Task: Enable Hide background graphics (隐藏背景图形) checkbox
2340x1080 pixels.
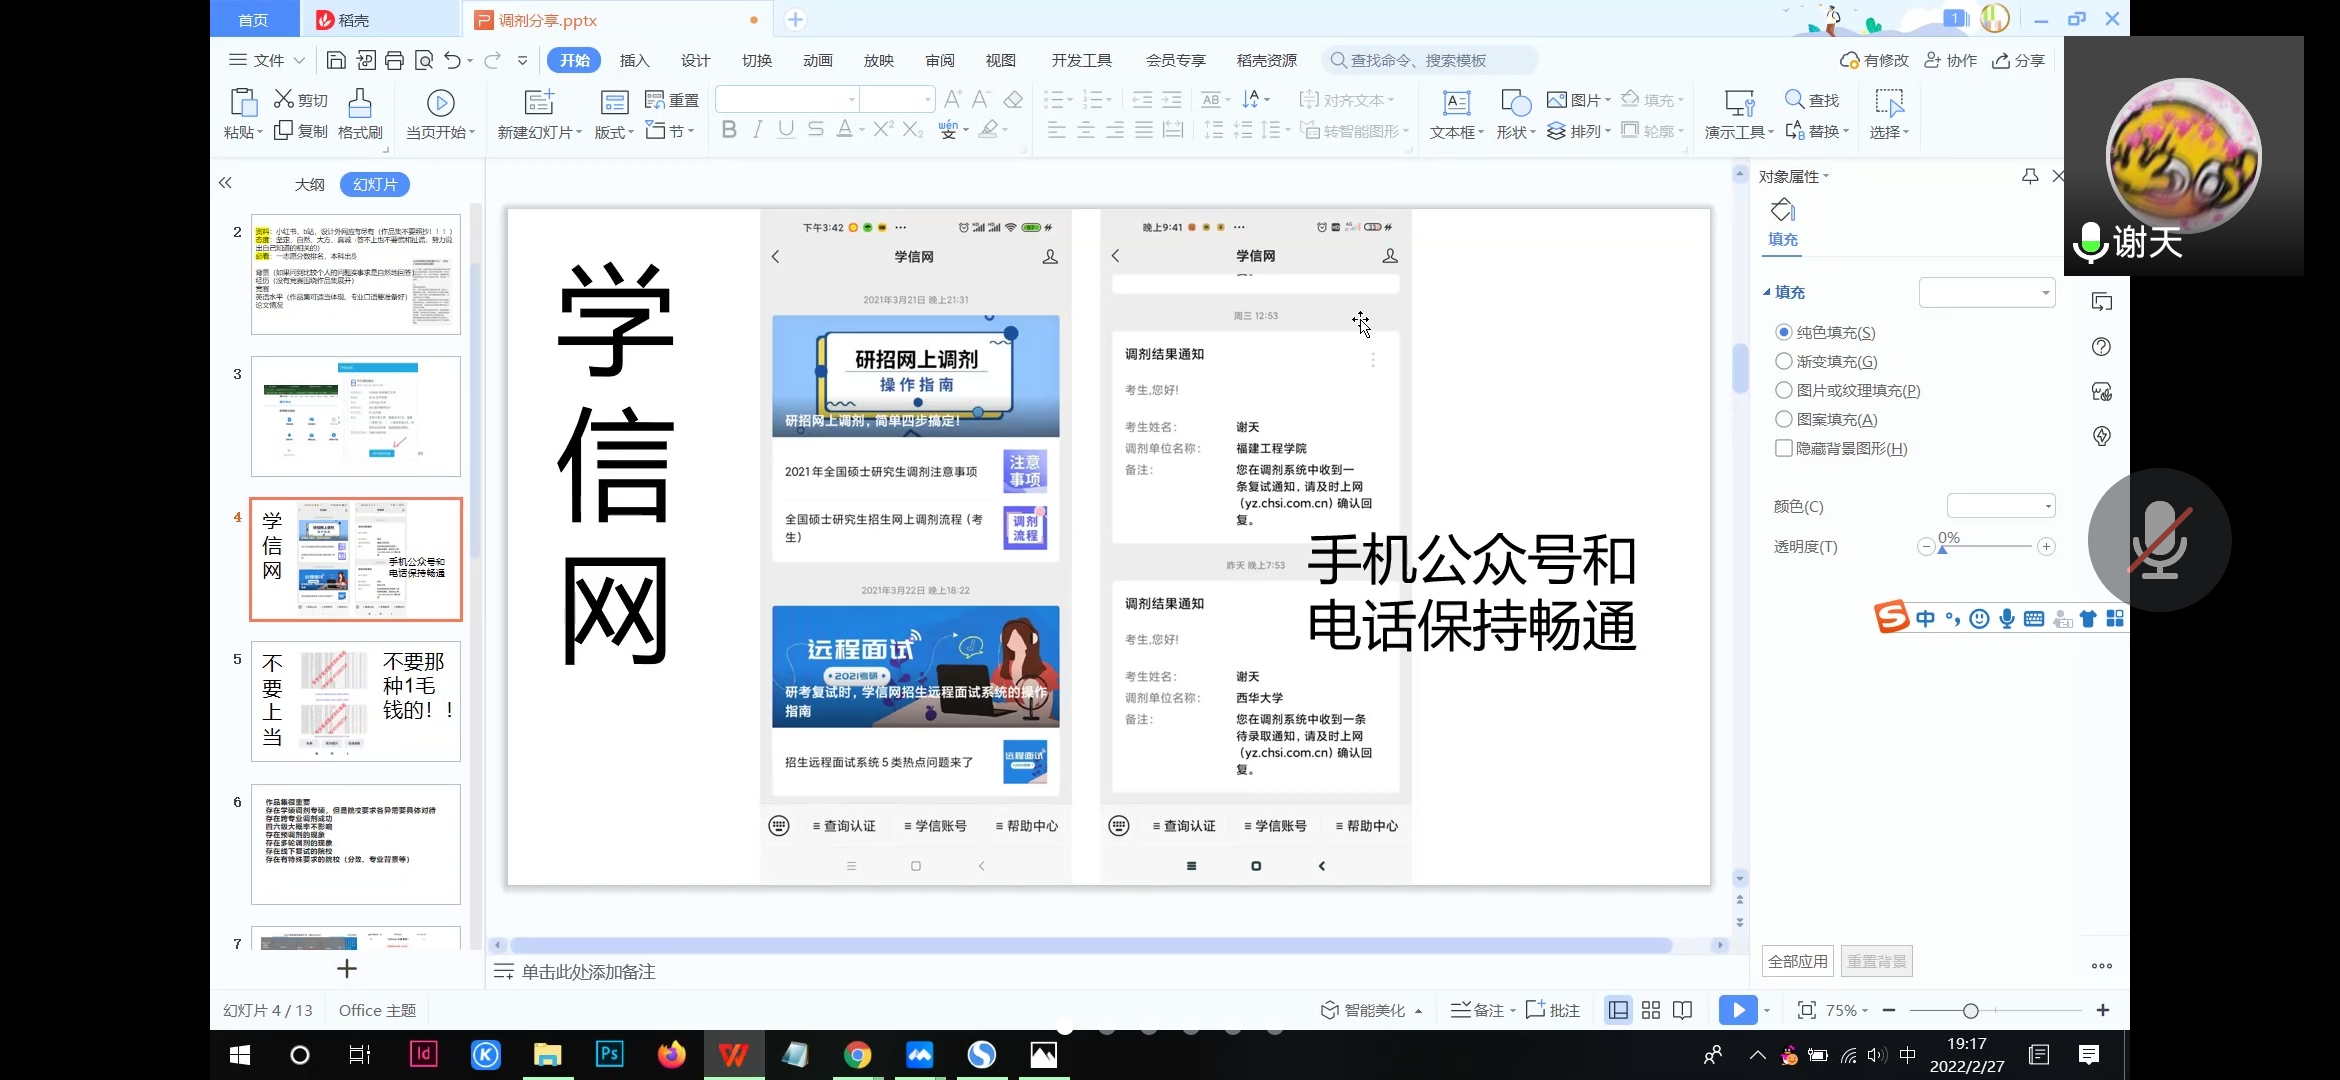Action: point(1783,448)
